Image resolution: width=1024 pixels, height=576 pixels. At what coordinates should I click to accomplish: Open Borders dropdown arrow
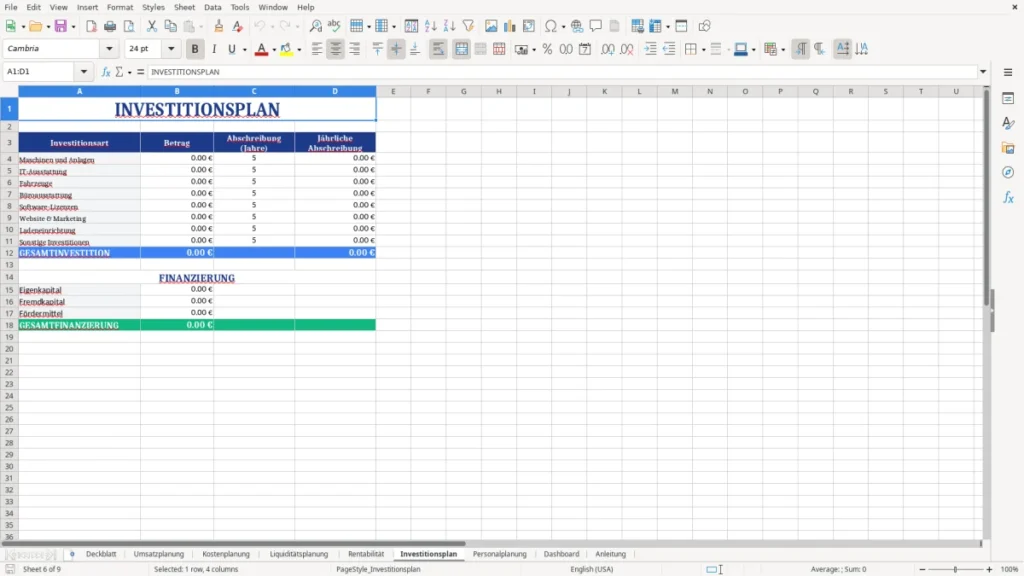703,50
